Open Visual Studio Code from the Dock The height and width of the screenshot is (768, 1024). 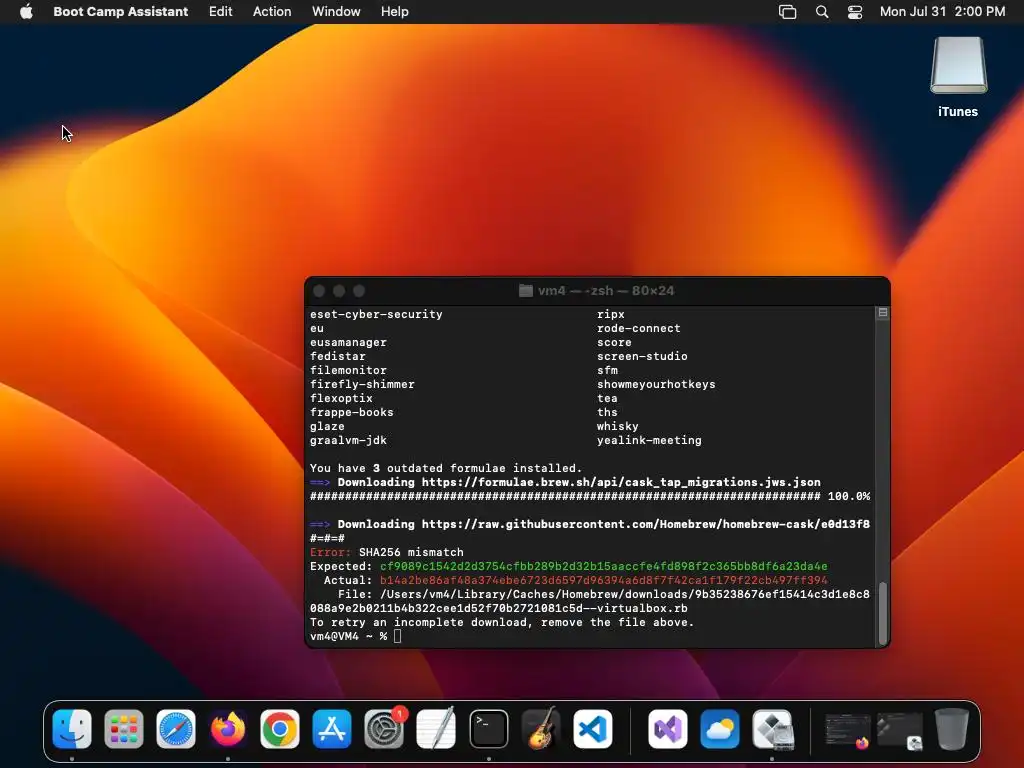click(x=593, y=729)
